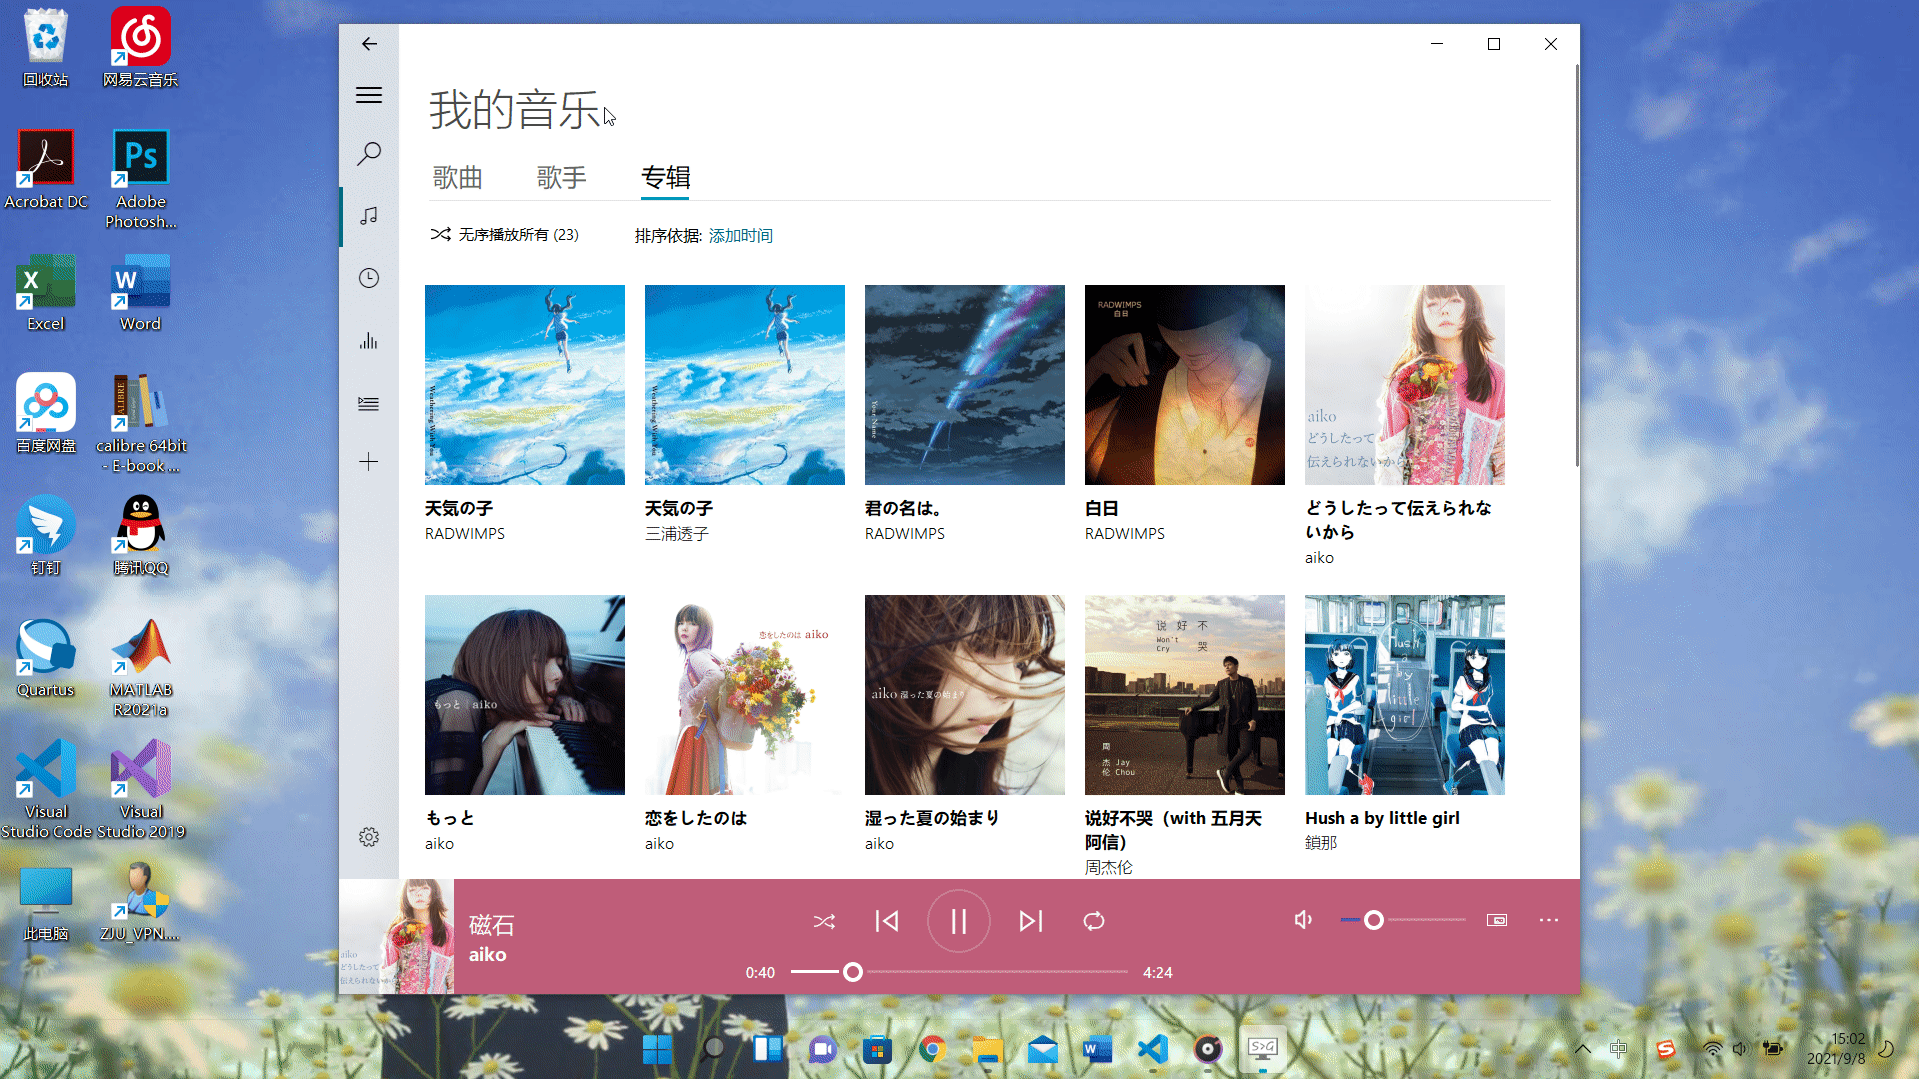Create new playlist with plus icon
The height and width of the screenshot is (1079, 1919).
tap(369, 462)
